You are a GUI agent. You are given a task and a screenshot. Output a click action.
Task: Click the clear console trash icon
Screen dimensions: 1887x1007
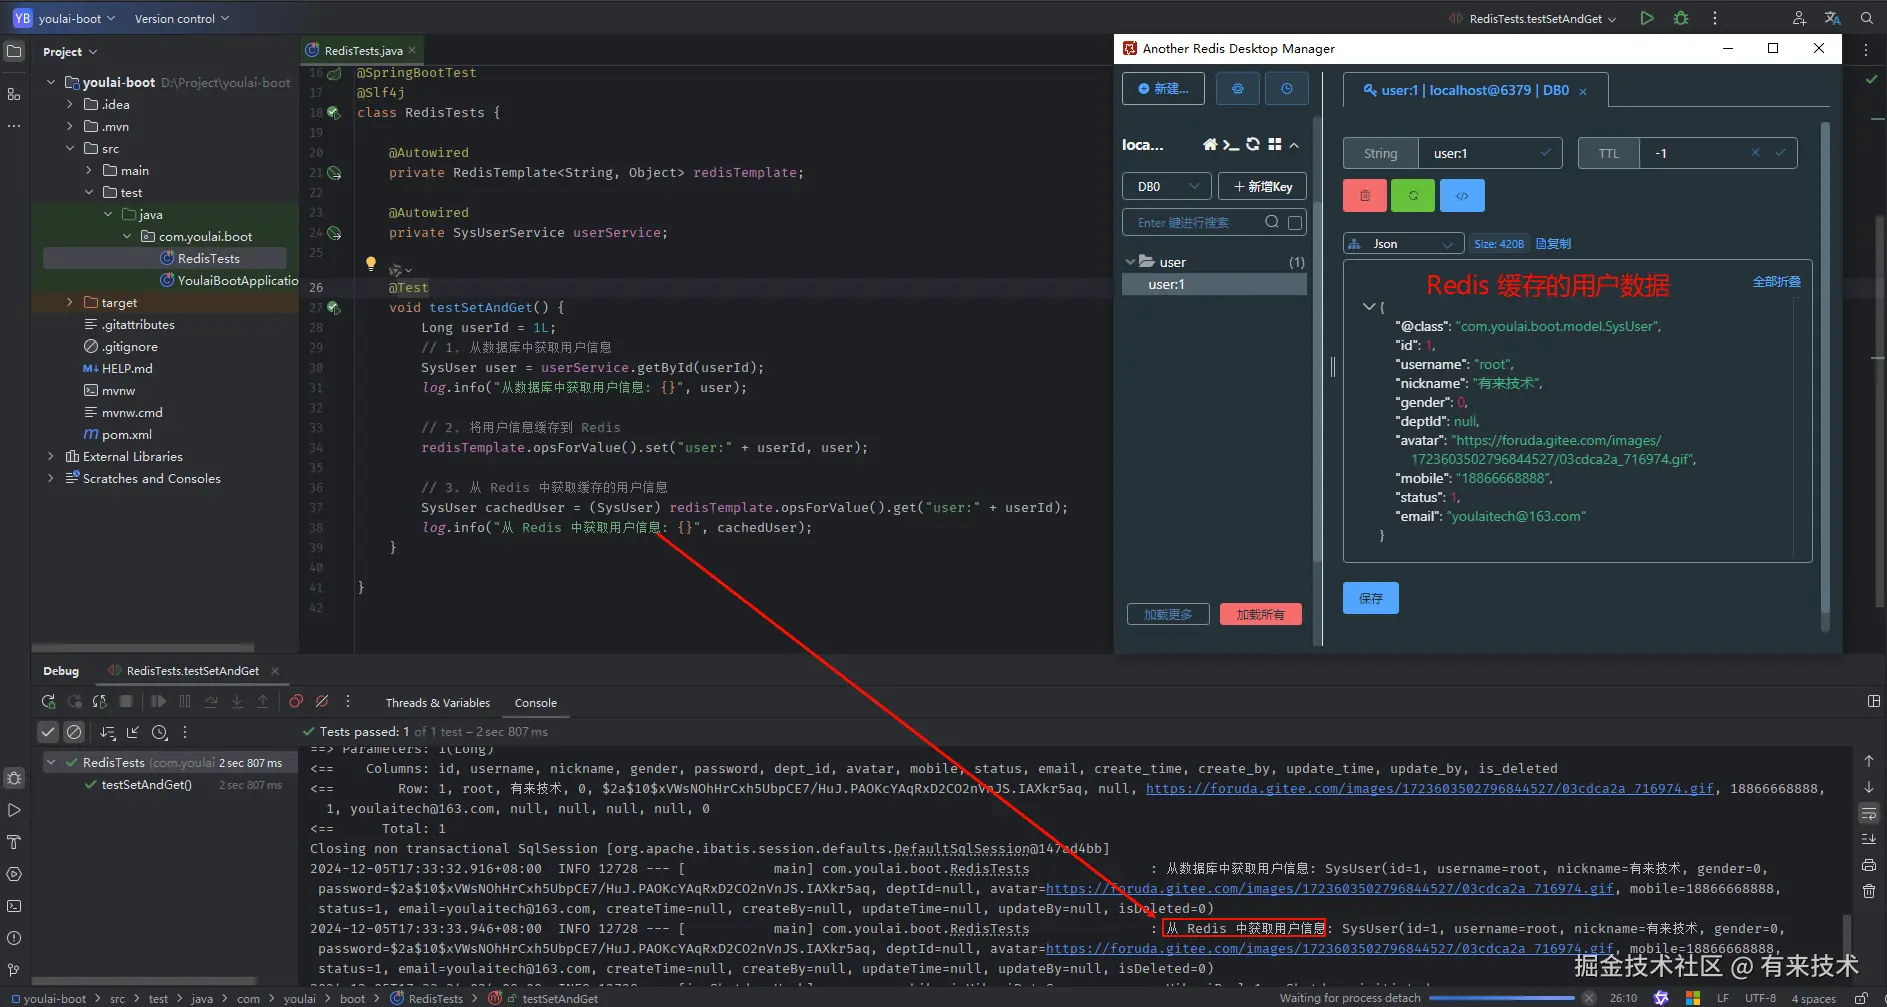point(1869,891)
